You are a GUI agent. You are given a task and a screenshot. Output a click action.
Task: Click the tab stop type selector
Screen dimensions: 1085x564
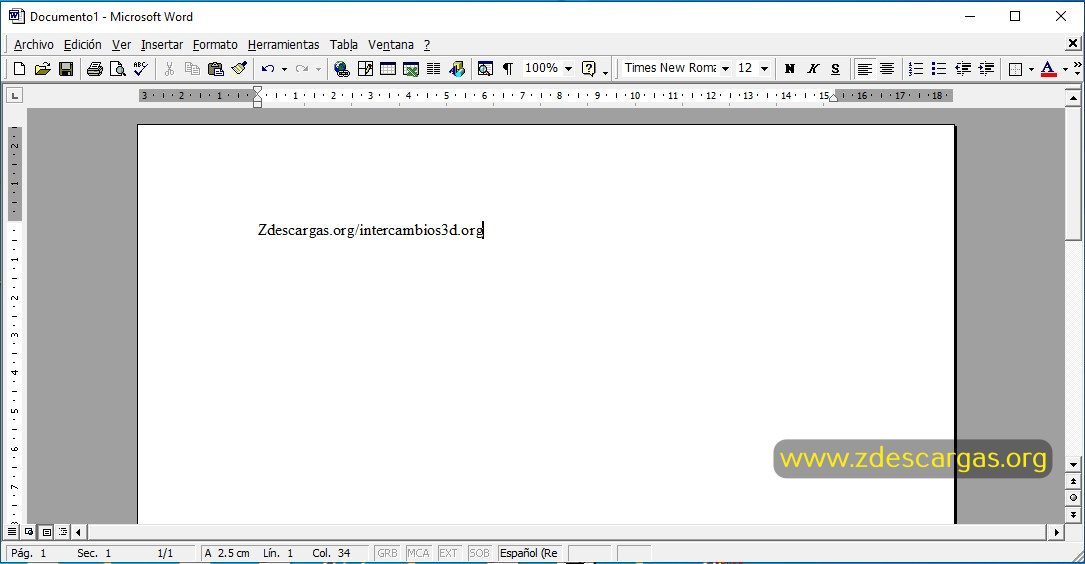(x=14, y=95)
